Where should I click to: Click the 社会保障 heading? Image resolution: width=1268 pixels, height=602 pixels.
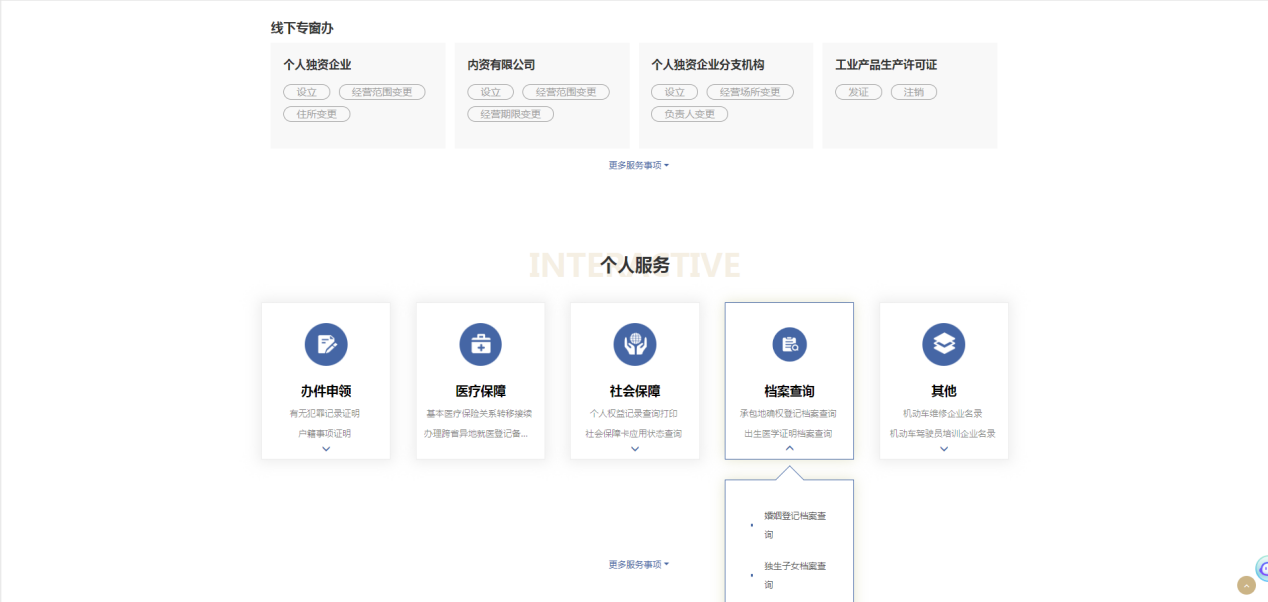point(635,391)
